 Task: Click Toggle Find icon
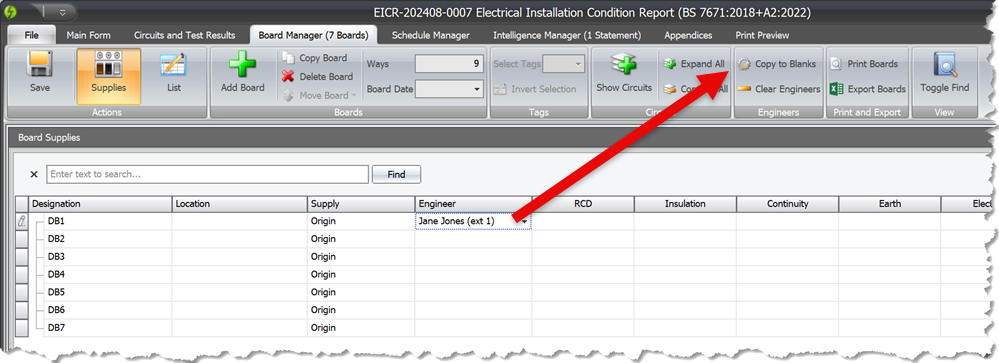pos(944,66)
